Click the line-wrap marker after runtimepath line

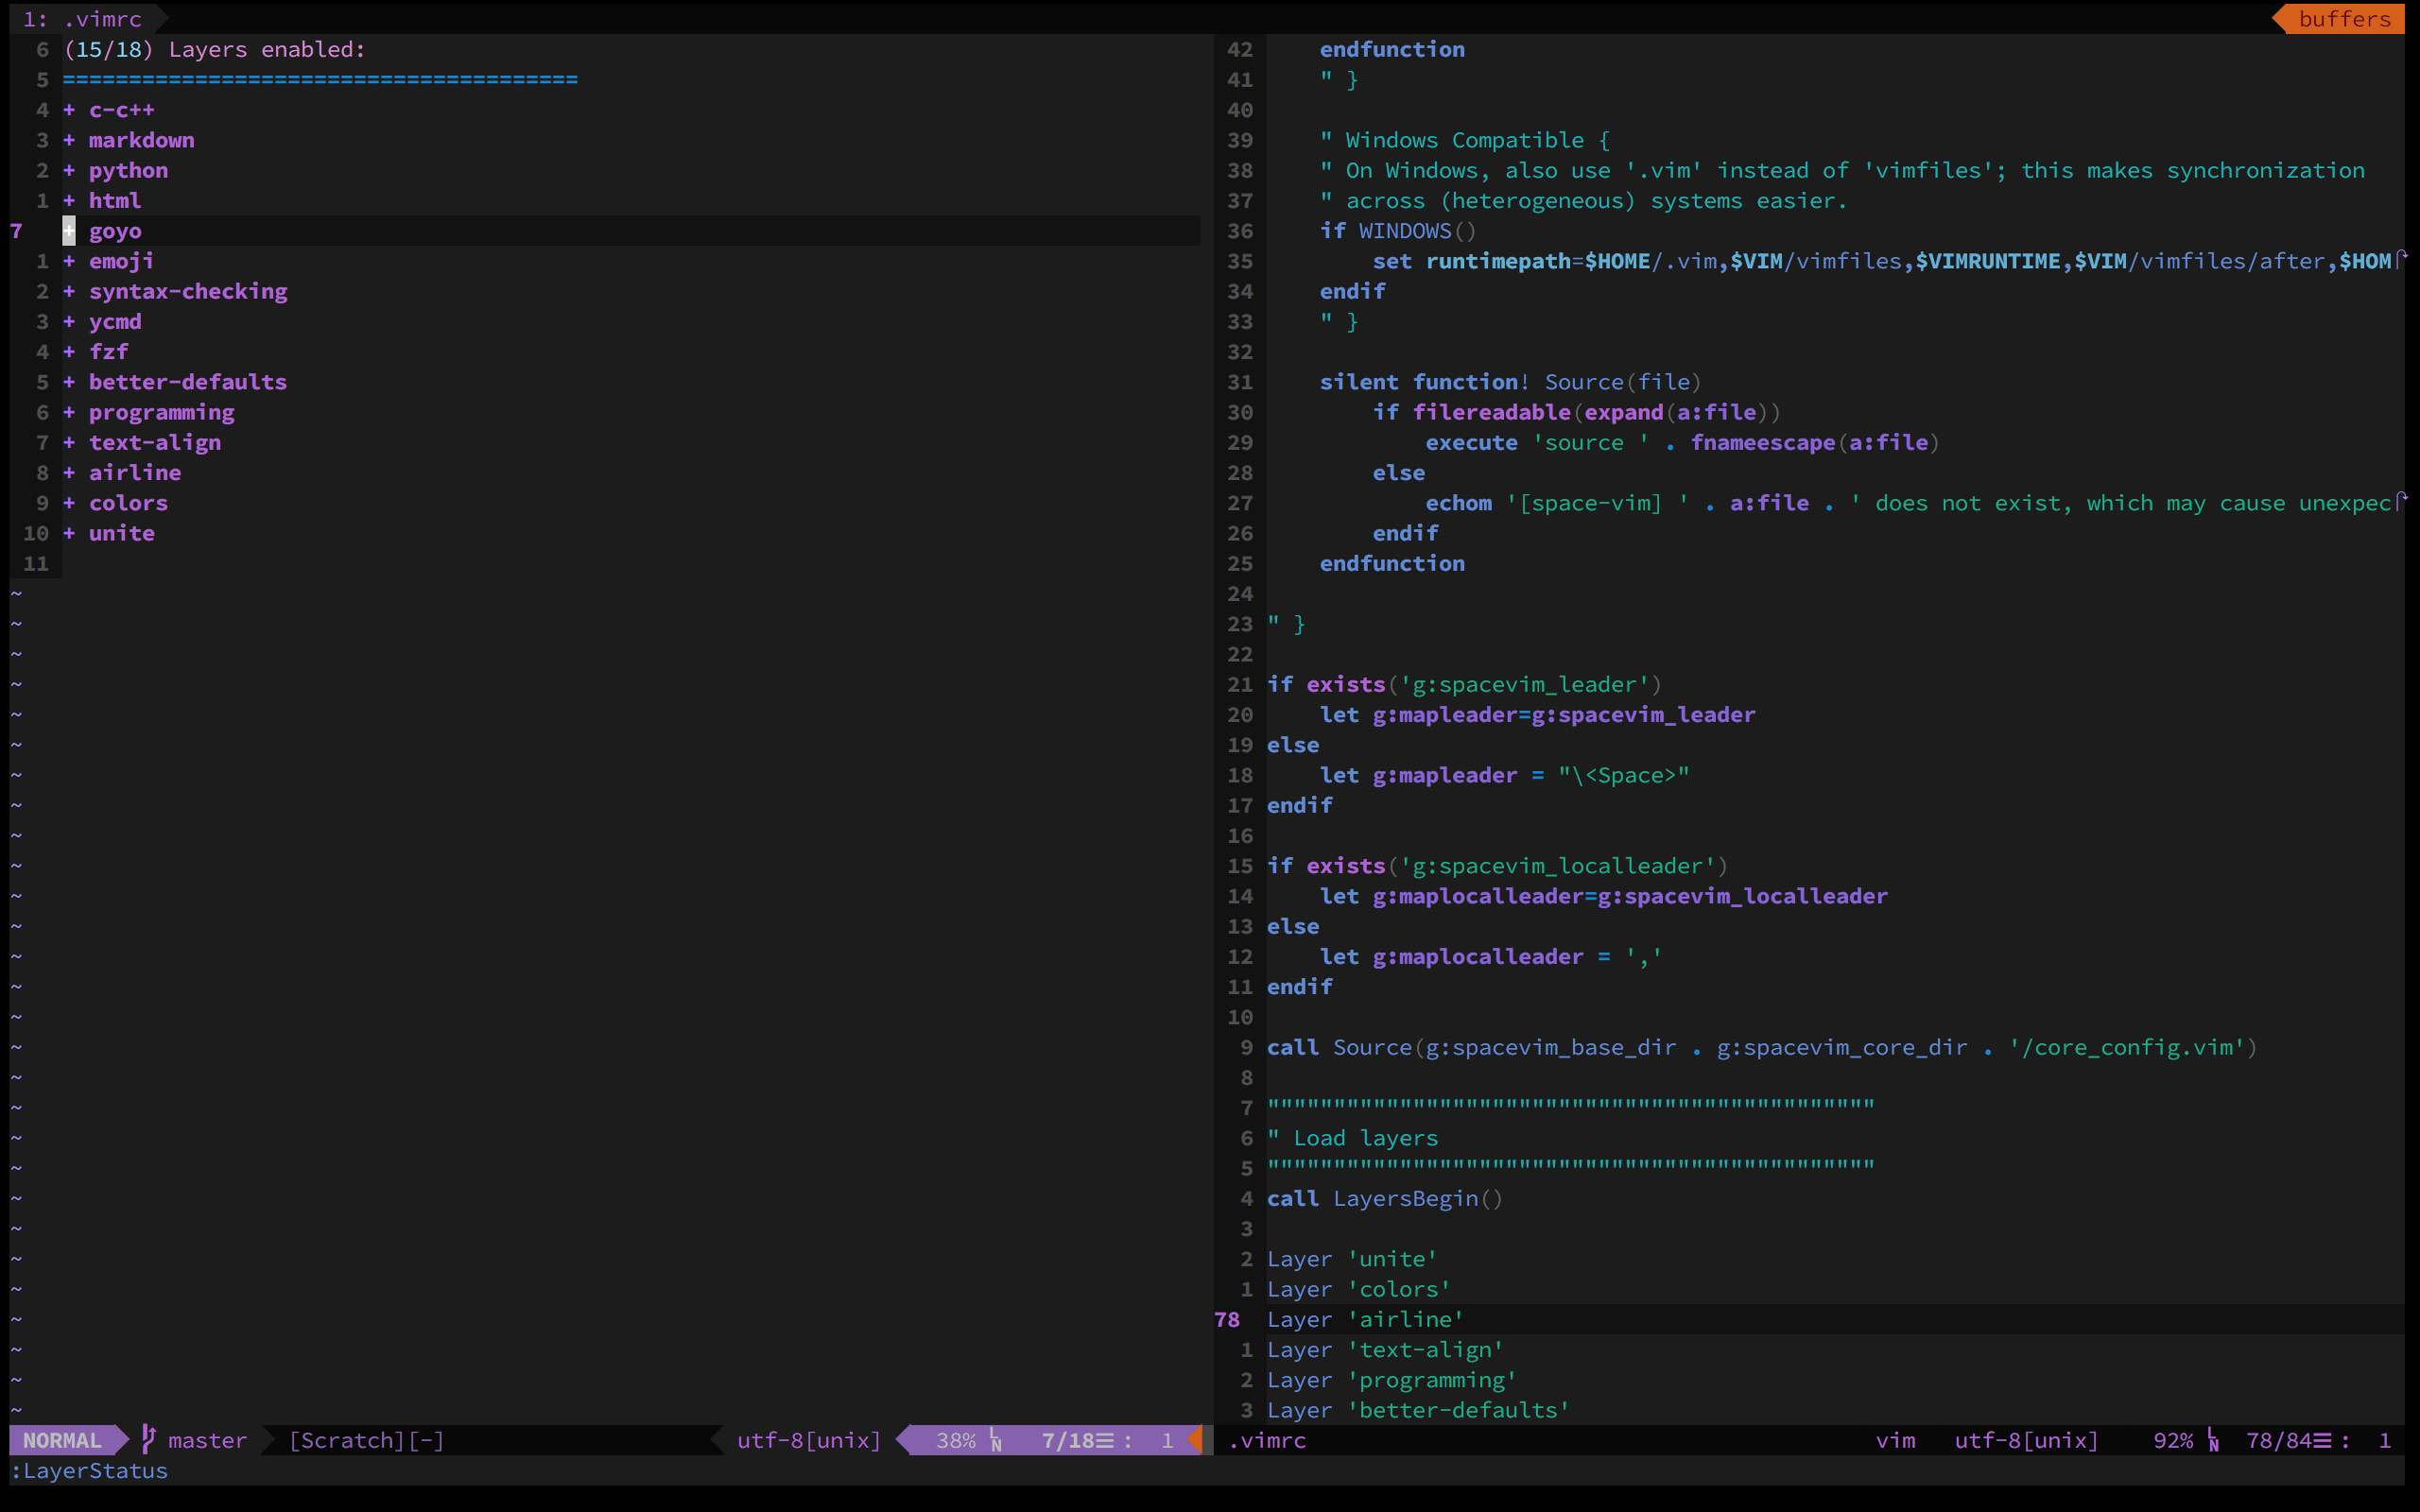tap(2401, 260)
